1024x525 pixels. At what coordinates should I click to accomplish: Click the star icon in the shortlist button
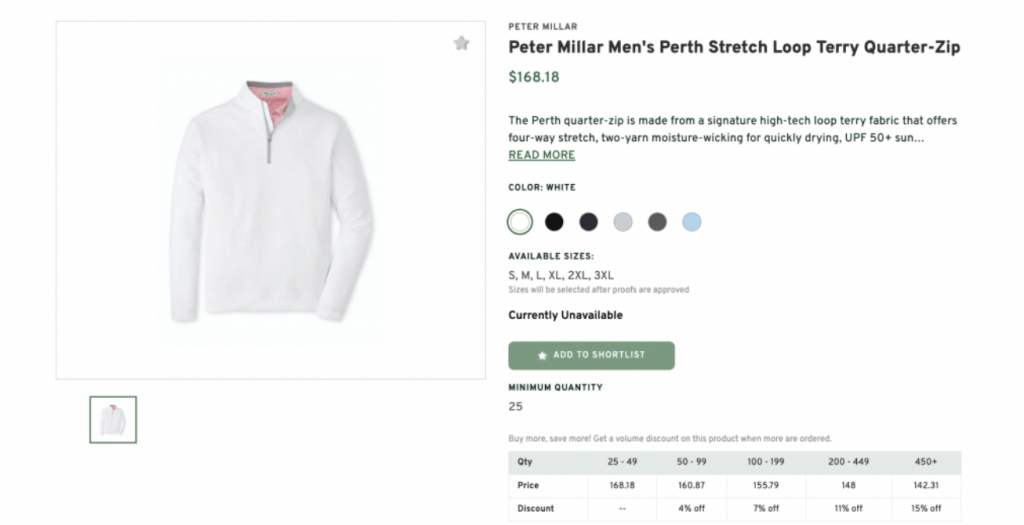click(x=542, y=355)
